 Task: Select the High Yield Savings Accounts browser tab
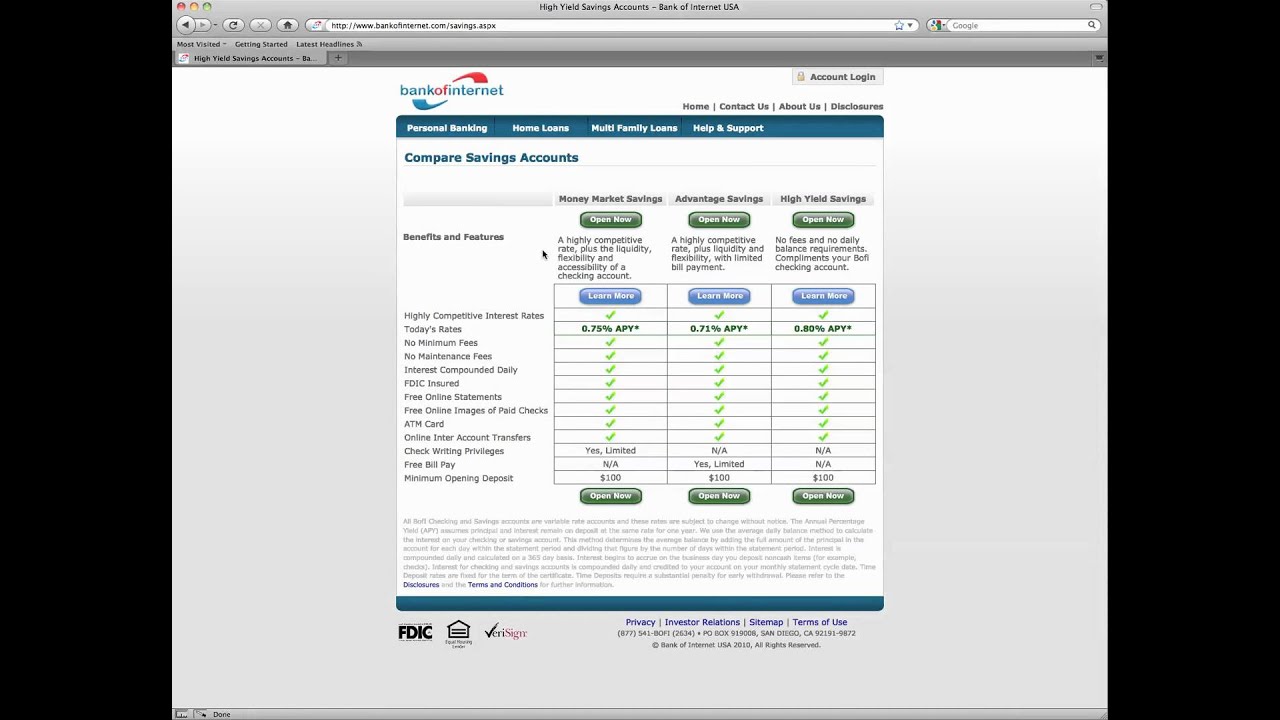[x=250, y=58]
